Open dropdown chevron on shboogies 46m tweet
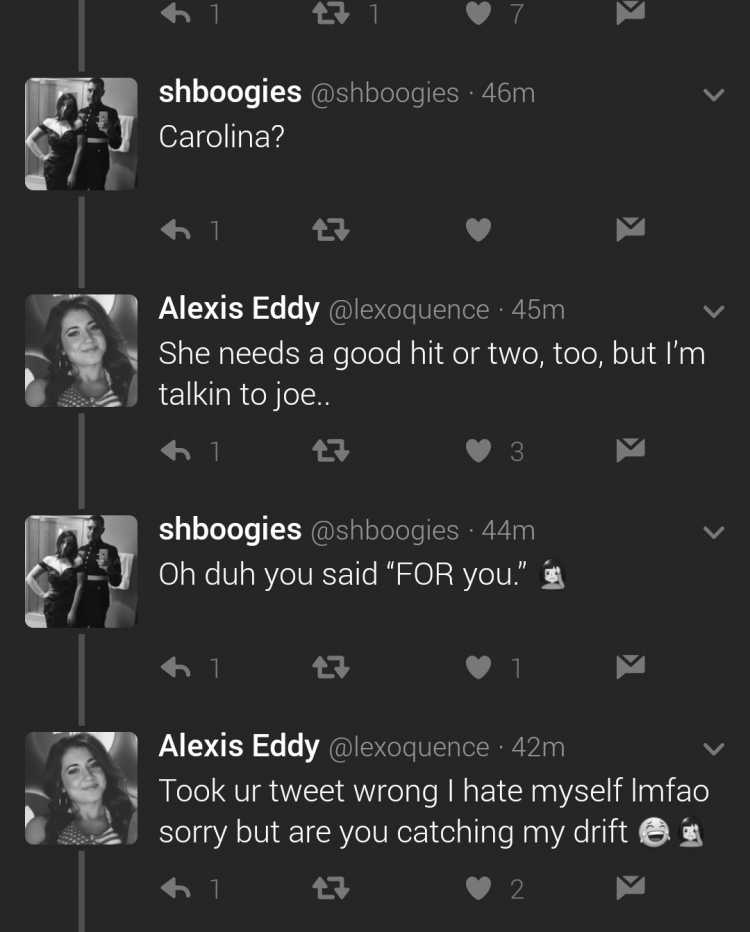 pos(713,95)
